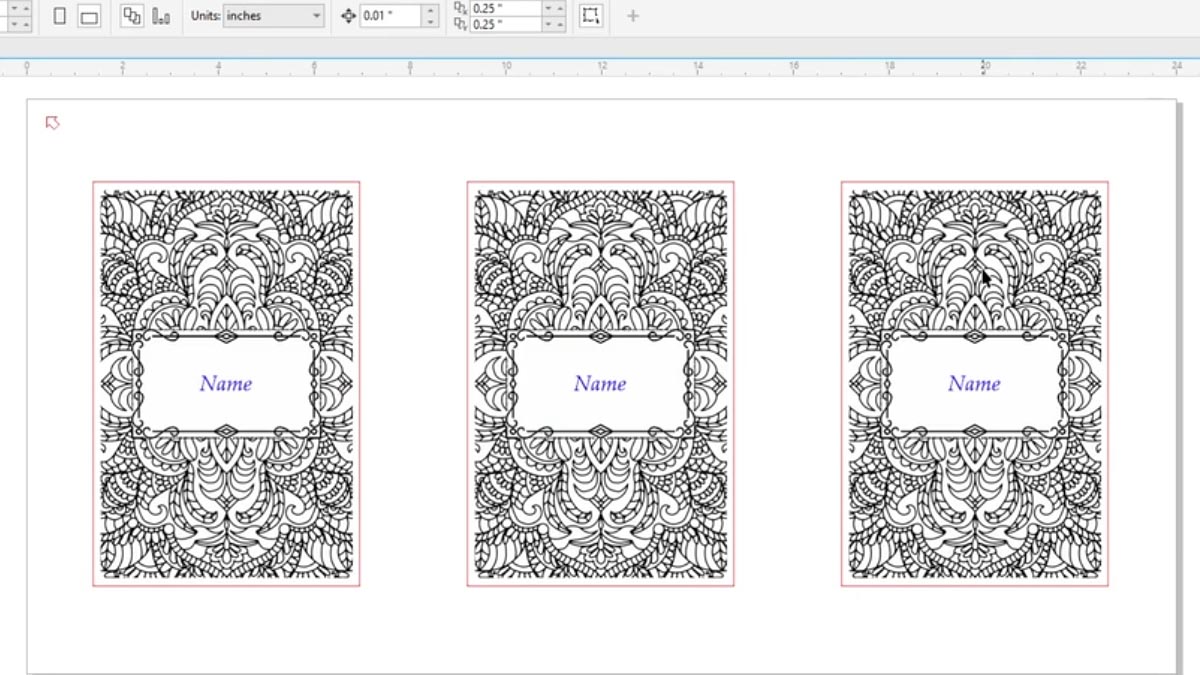Click the horizontal duplicate distance icon
The height and width of the screenshot is (675, 1200).
(460, 7)
